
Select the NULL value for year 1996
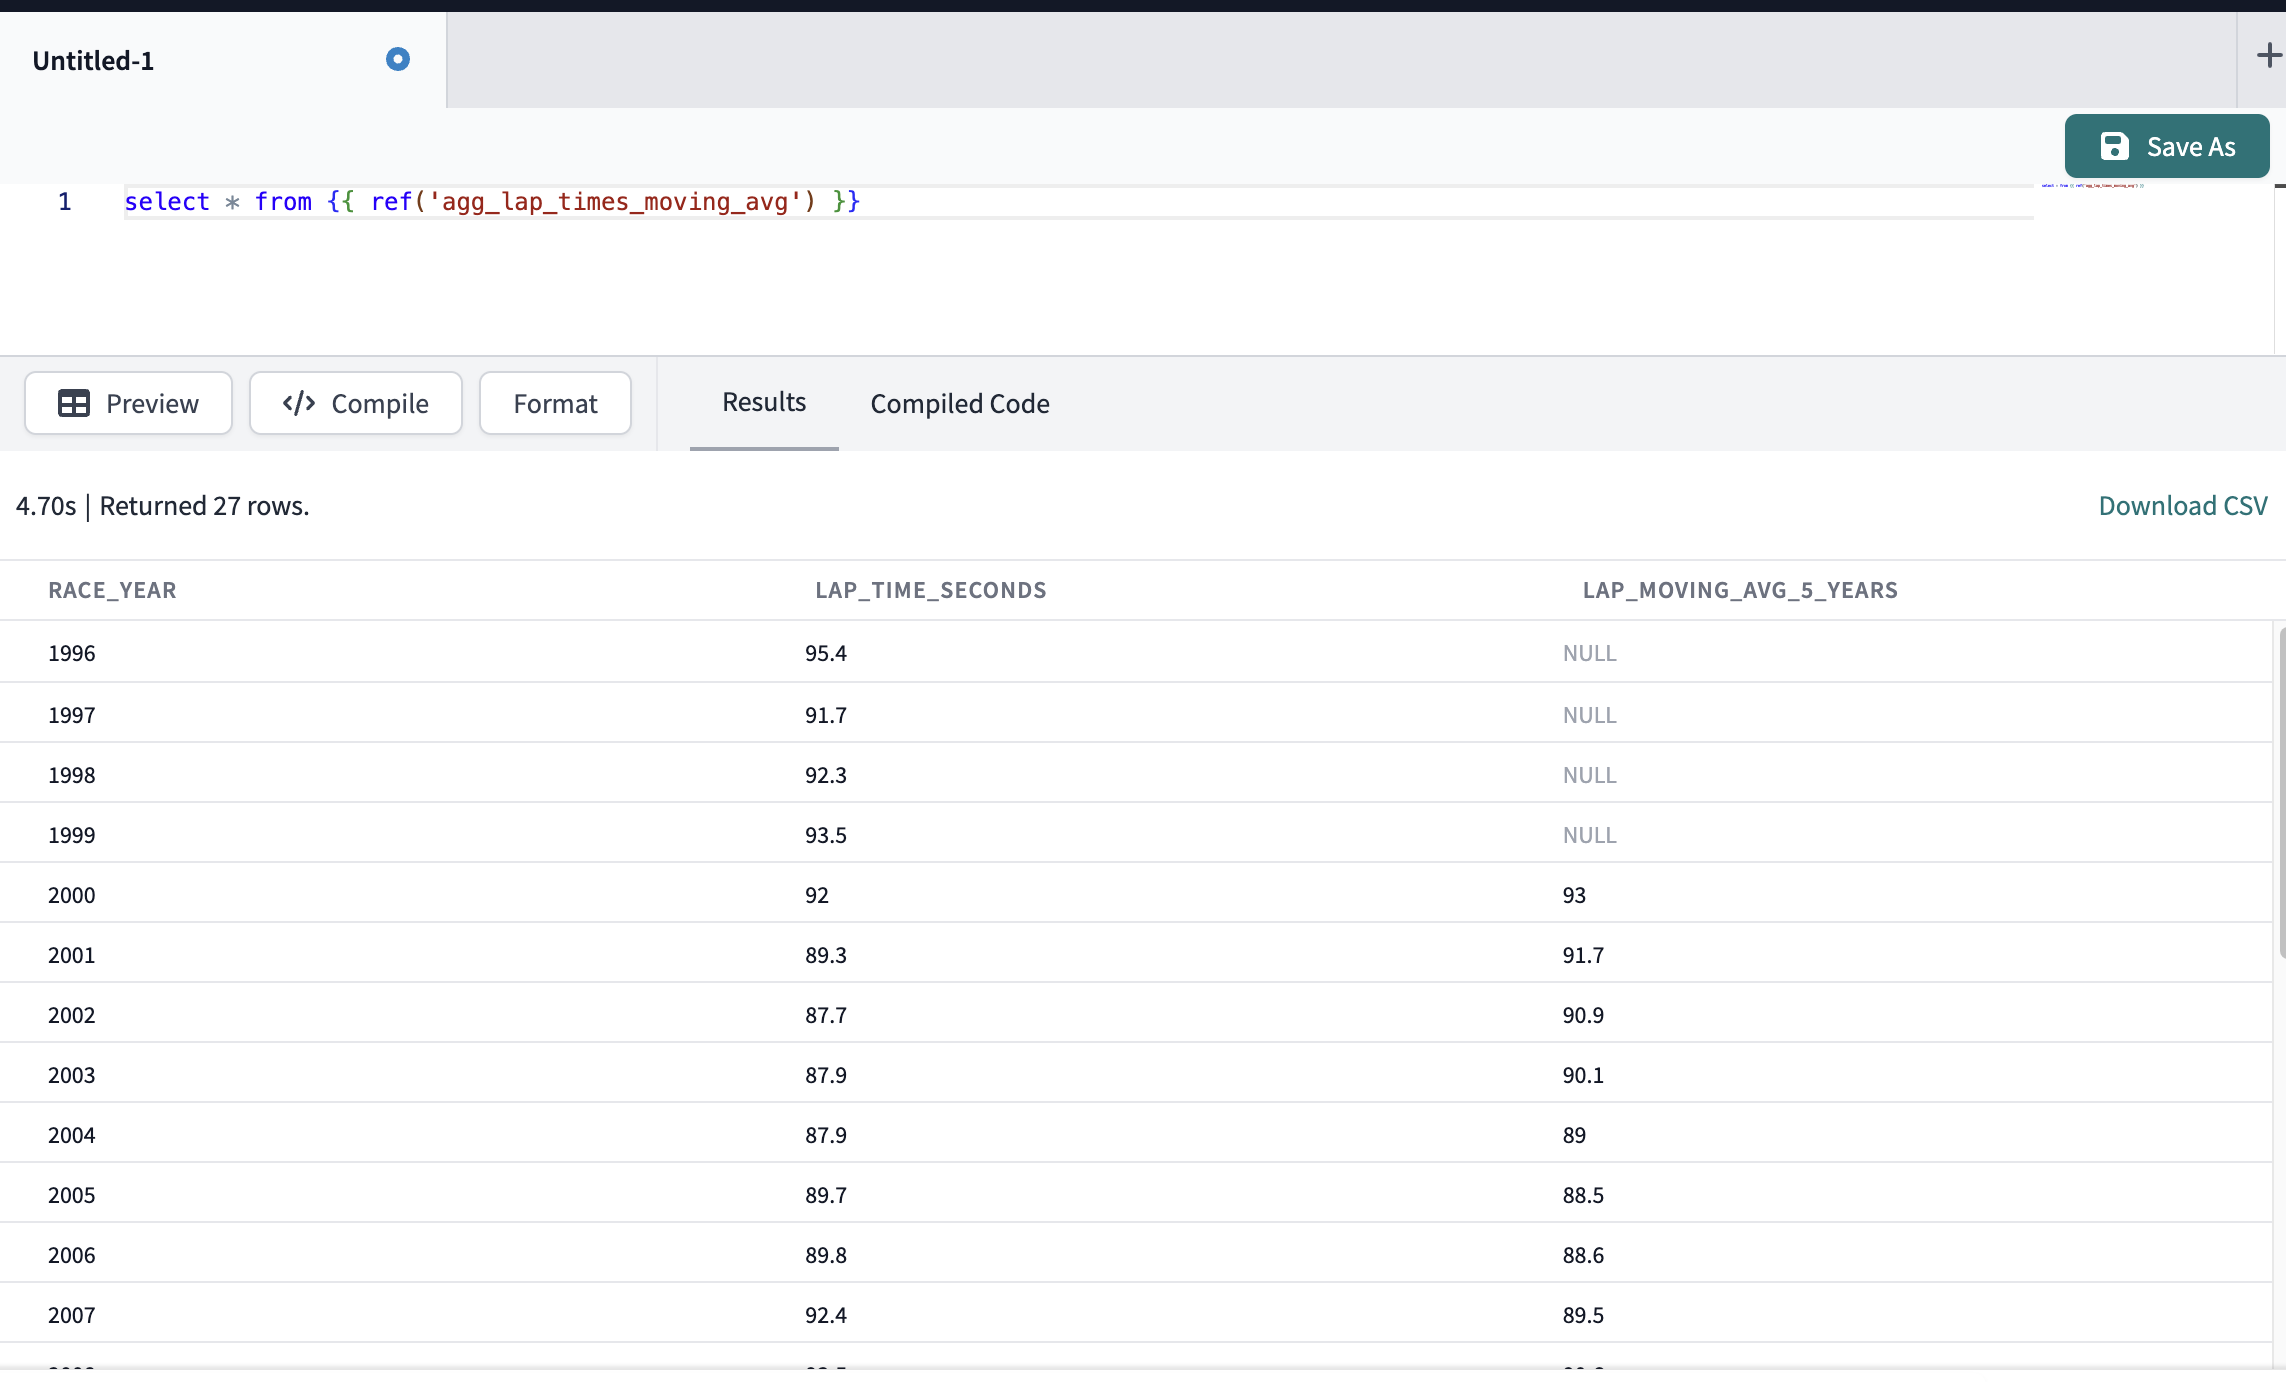(1588, 652)
